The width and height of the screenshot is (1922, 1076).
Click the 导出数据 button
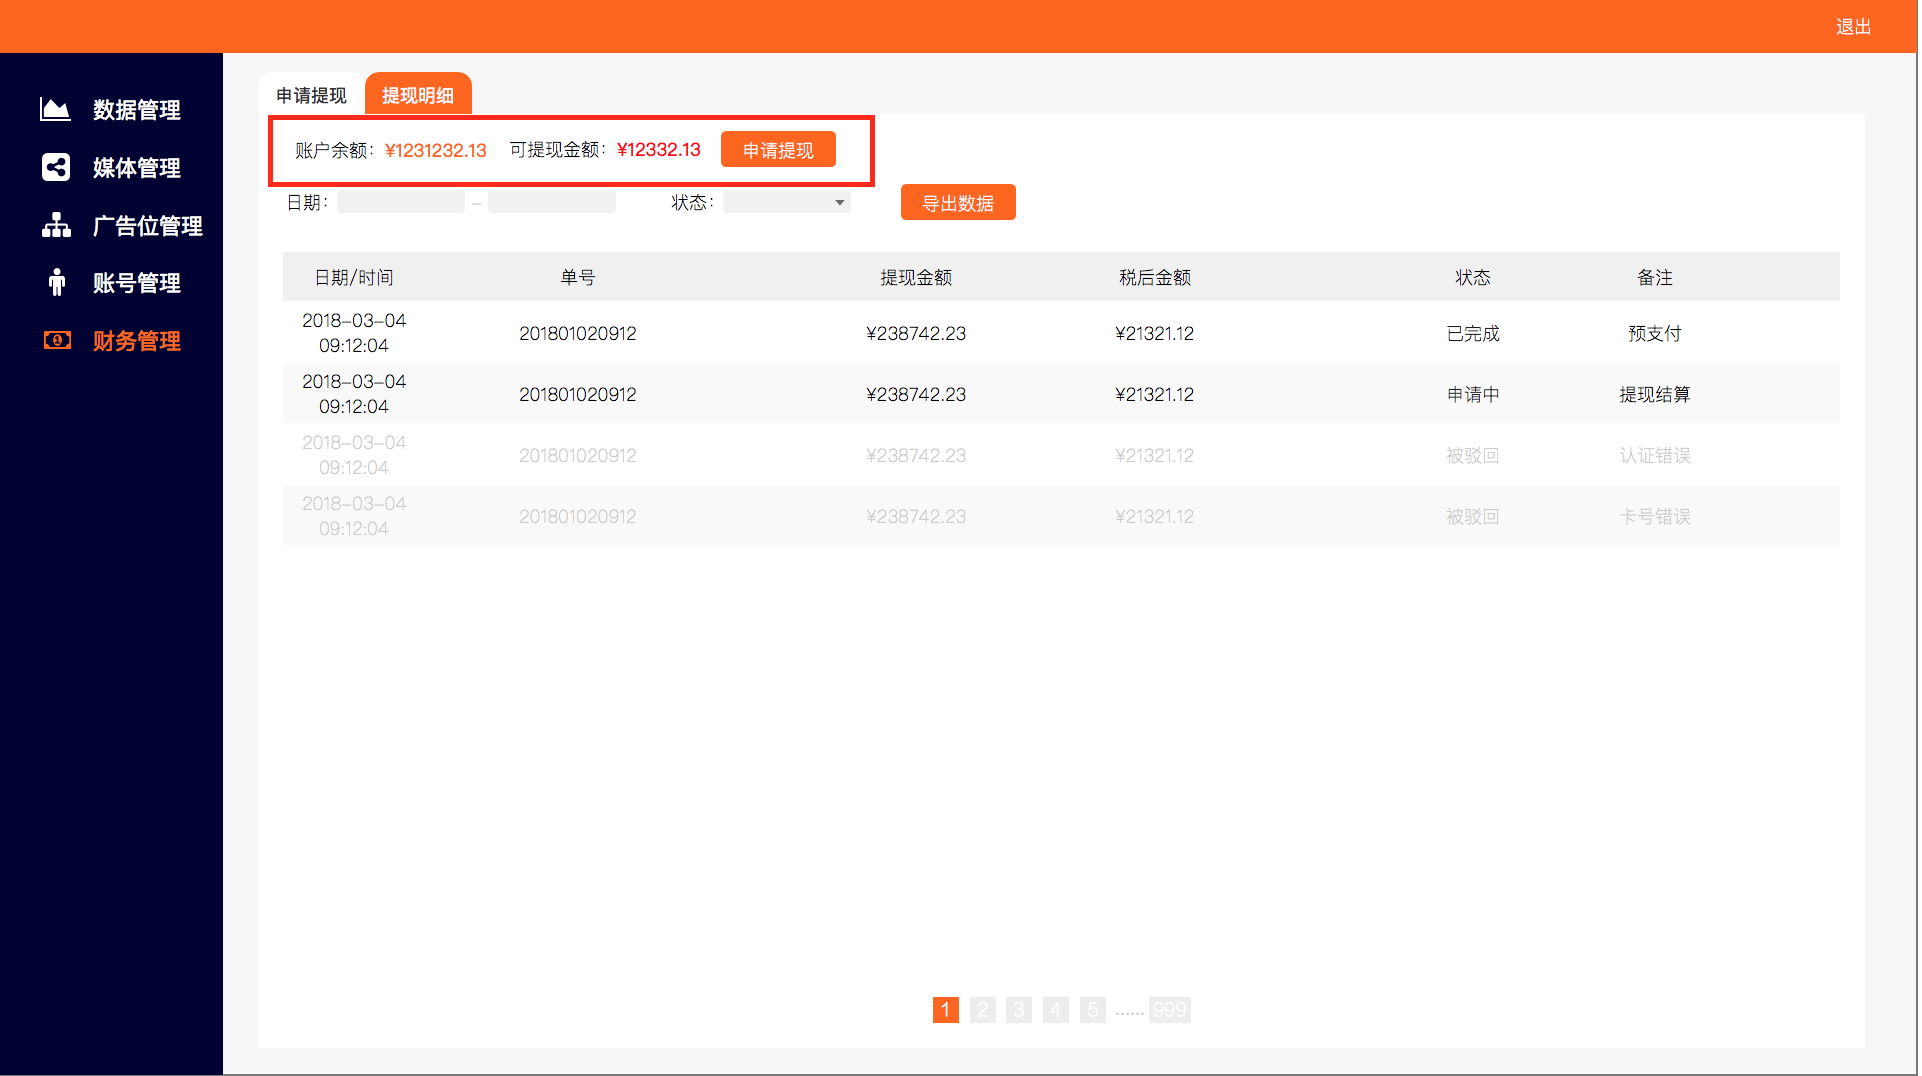pos(958,203)
